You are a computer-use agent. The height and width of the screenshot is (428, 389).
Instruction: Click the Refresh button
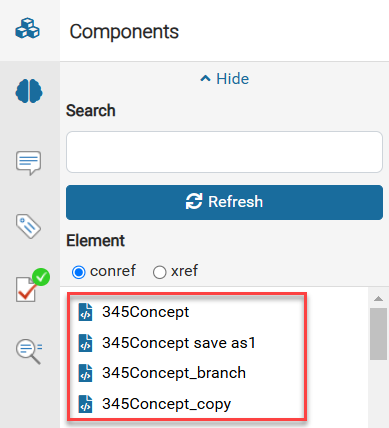224,202
